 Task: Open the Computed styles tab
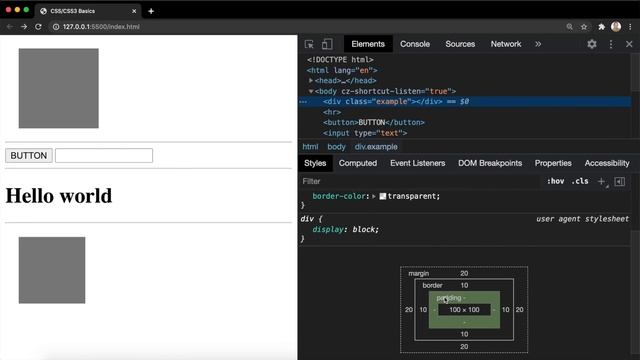(358, 163)
